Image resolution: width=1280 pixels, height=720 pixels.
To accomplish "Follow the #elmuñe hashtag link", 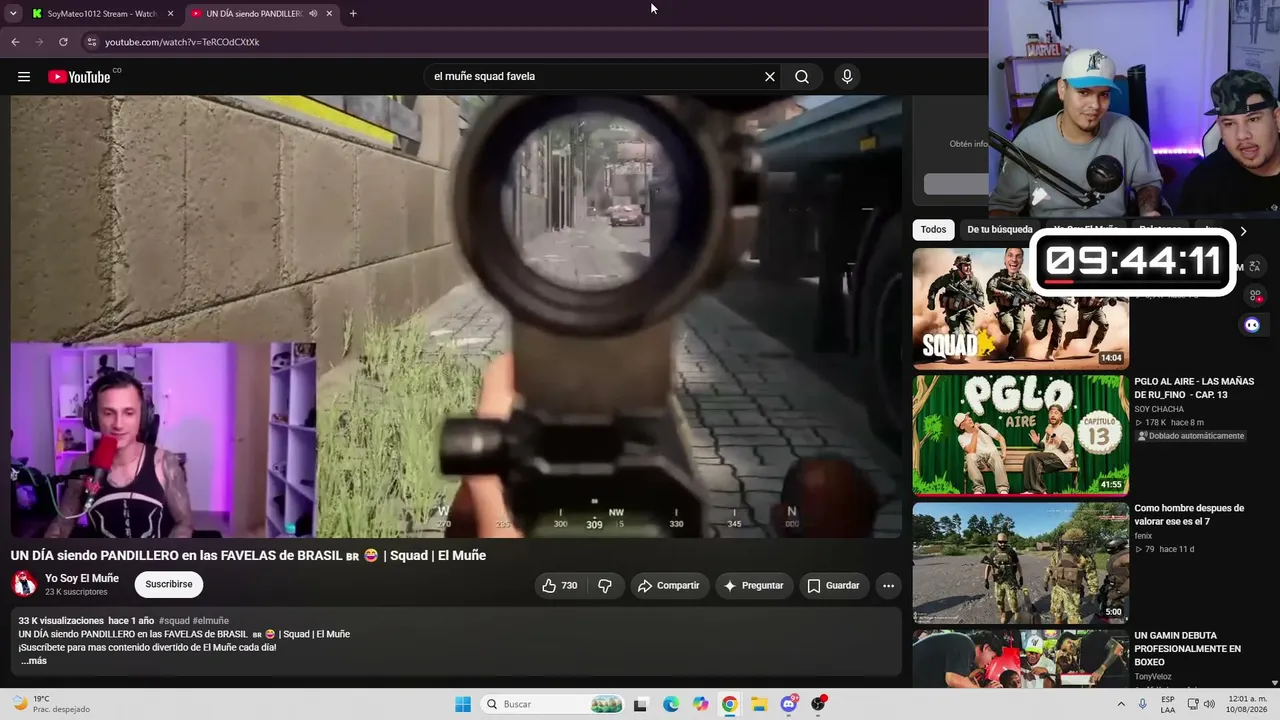I will 211,621.
